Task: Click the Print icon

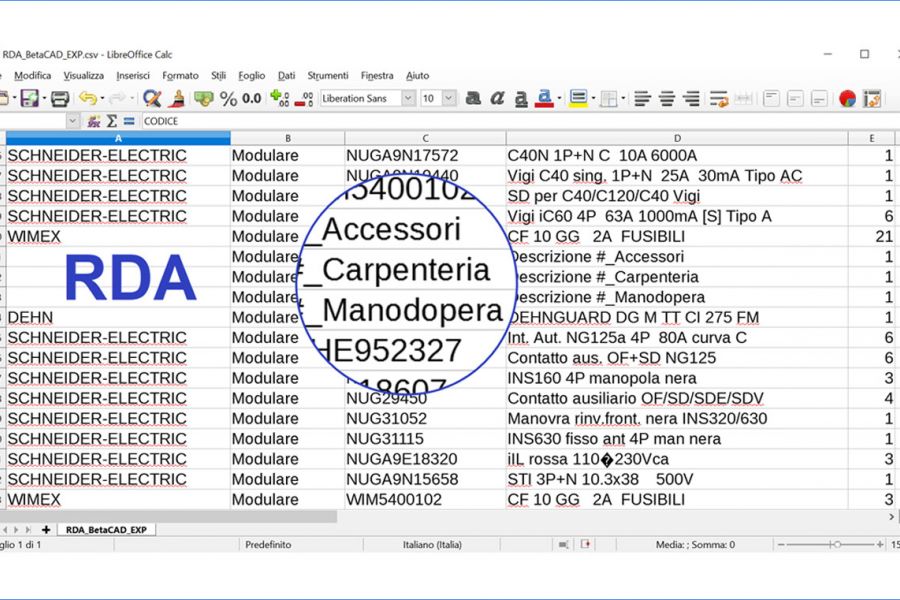Action: pos(60,99)
